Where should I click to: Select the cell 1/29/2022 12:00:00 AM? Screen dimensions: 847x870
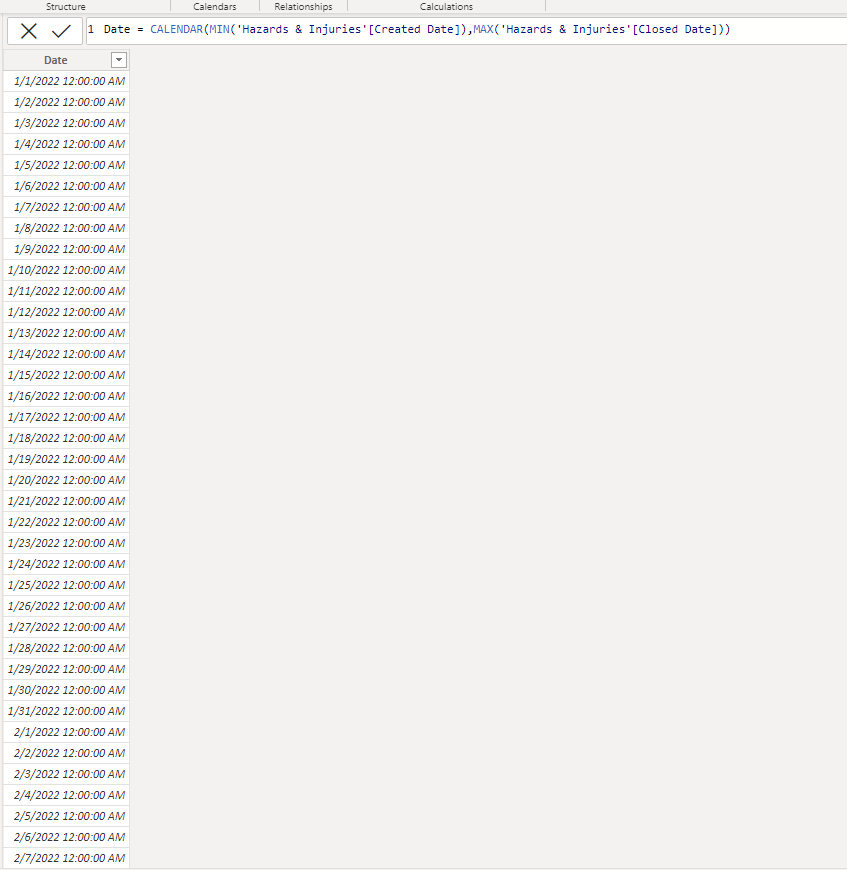pyautogui.click(x=66, y=669)
